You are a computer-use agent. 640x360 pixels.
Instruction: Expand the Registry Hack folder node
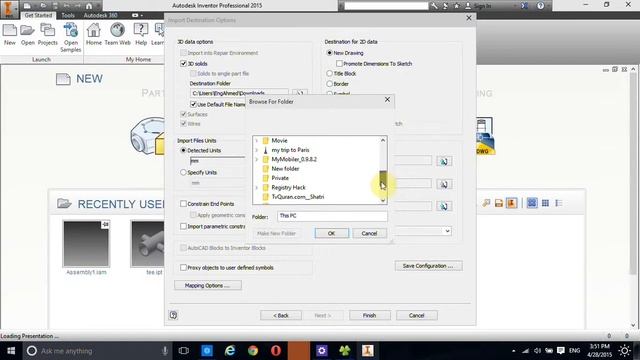[x=257, y=187]
